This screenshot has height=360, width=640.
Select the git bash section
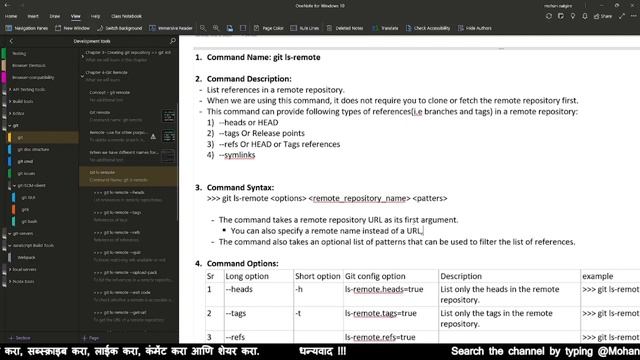click(45, 221)
